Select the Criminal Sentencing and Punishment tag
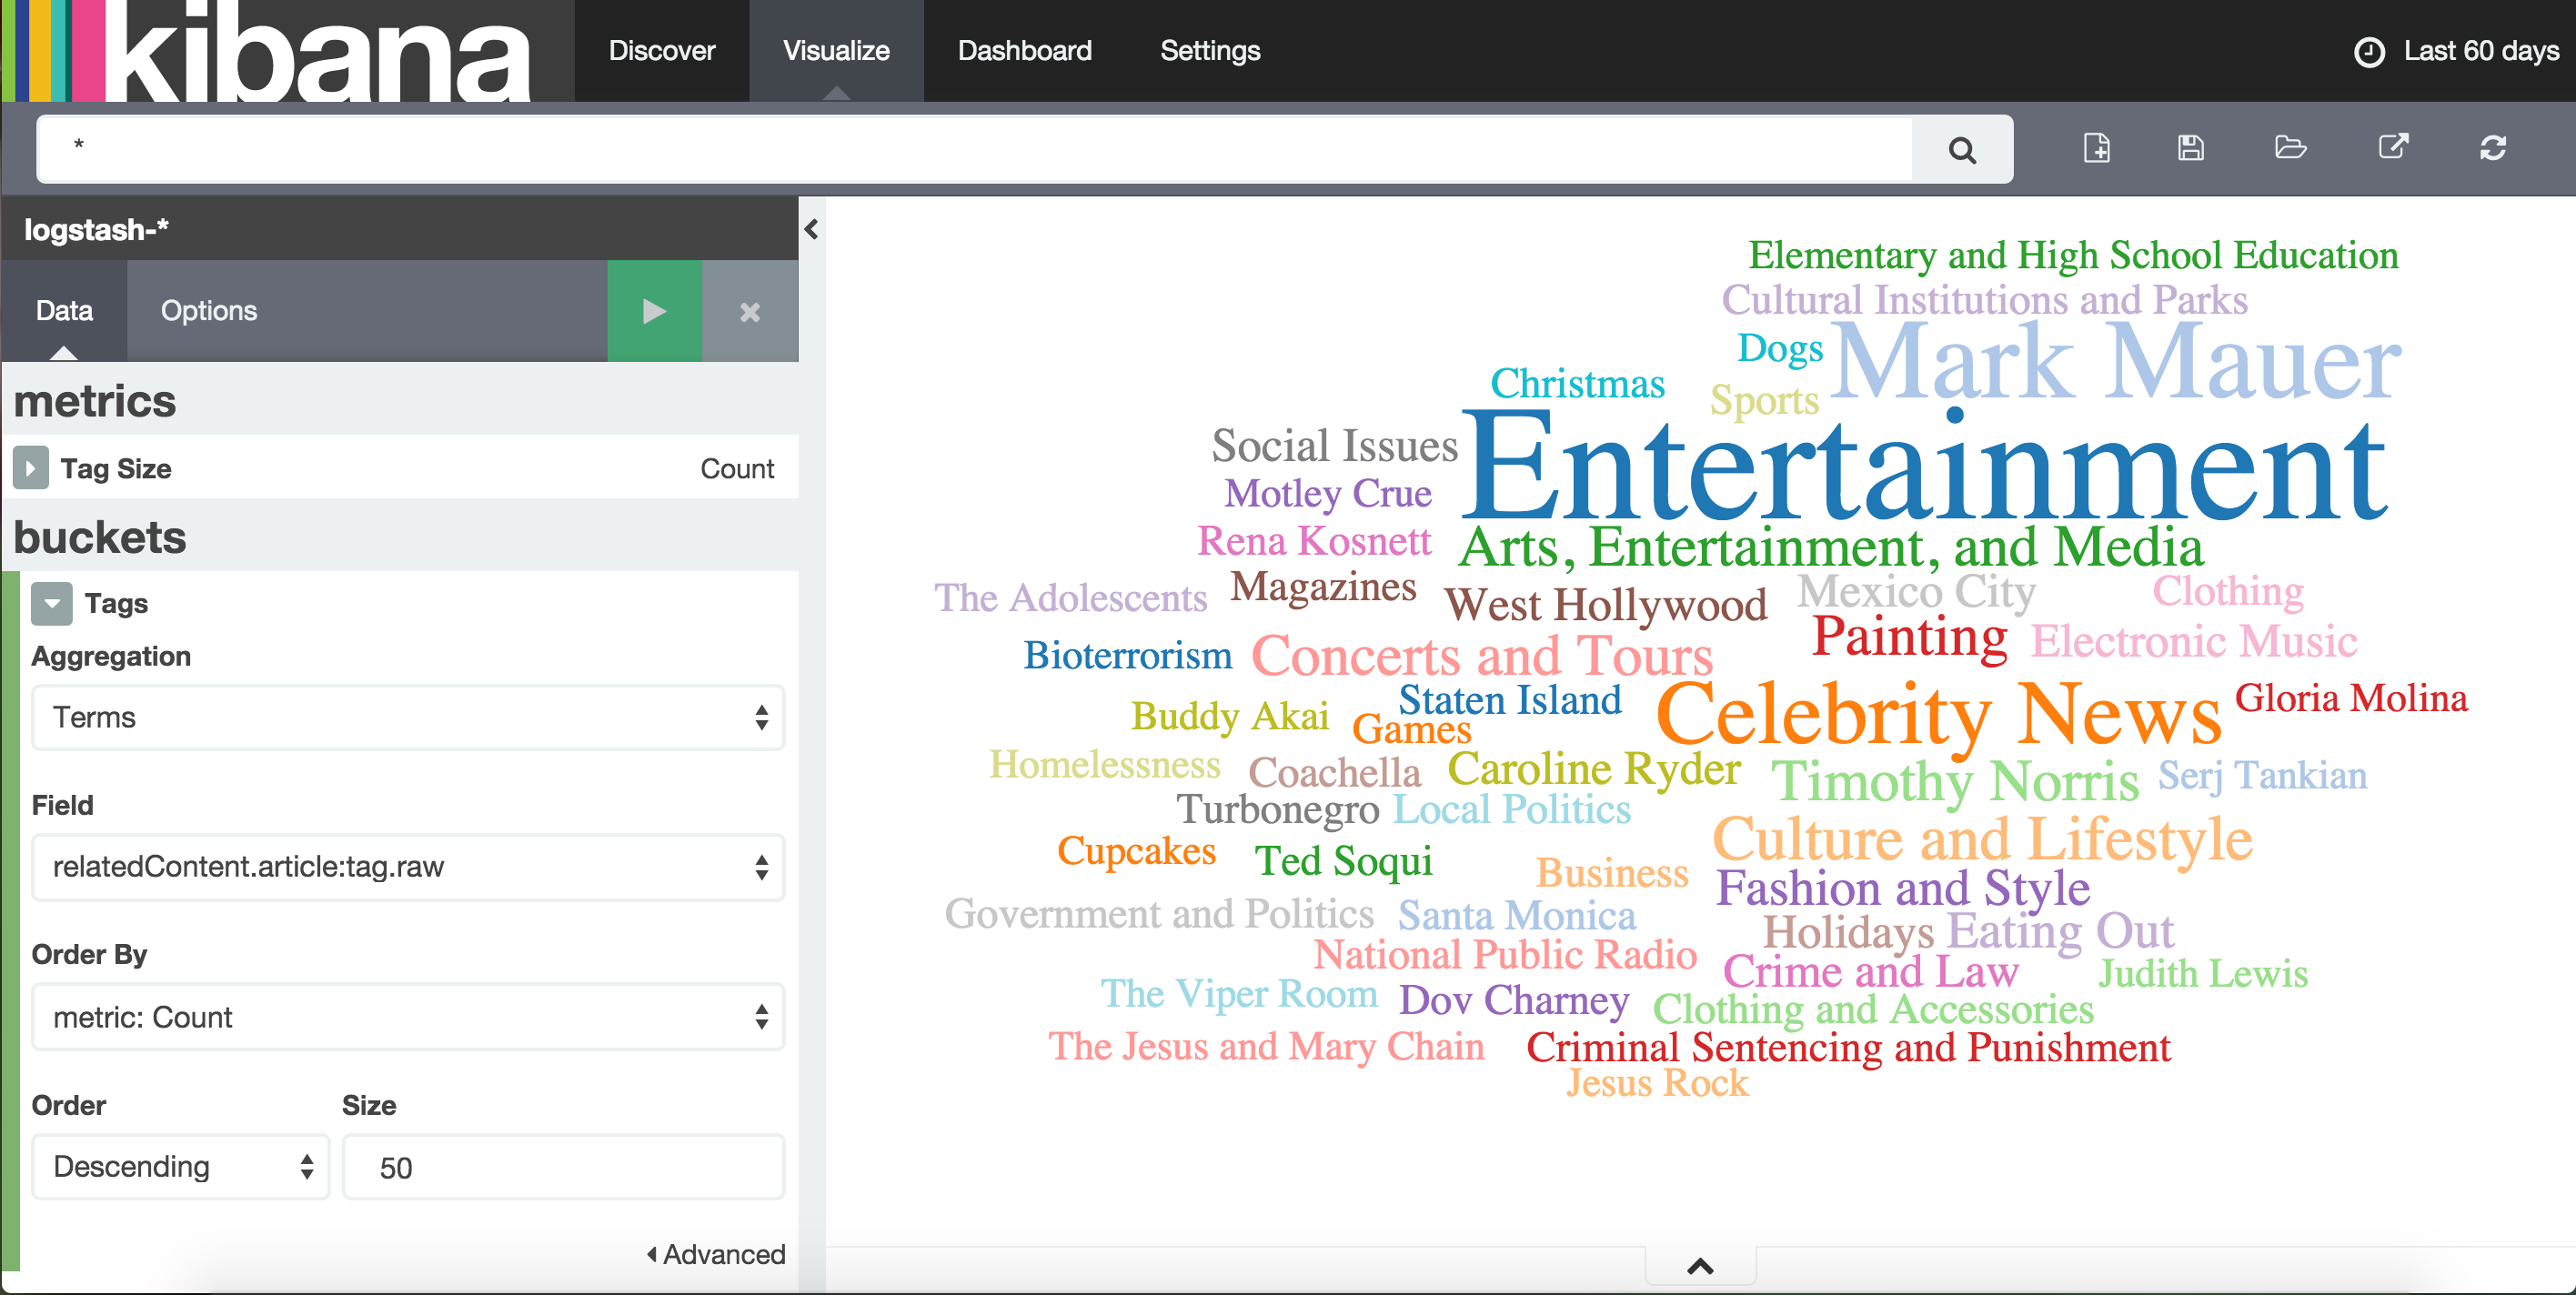This screenshot has width=2576, height=1295. tap(1849, 1048)
